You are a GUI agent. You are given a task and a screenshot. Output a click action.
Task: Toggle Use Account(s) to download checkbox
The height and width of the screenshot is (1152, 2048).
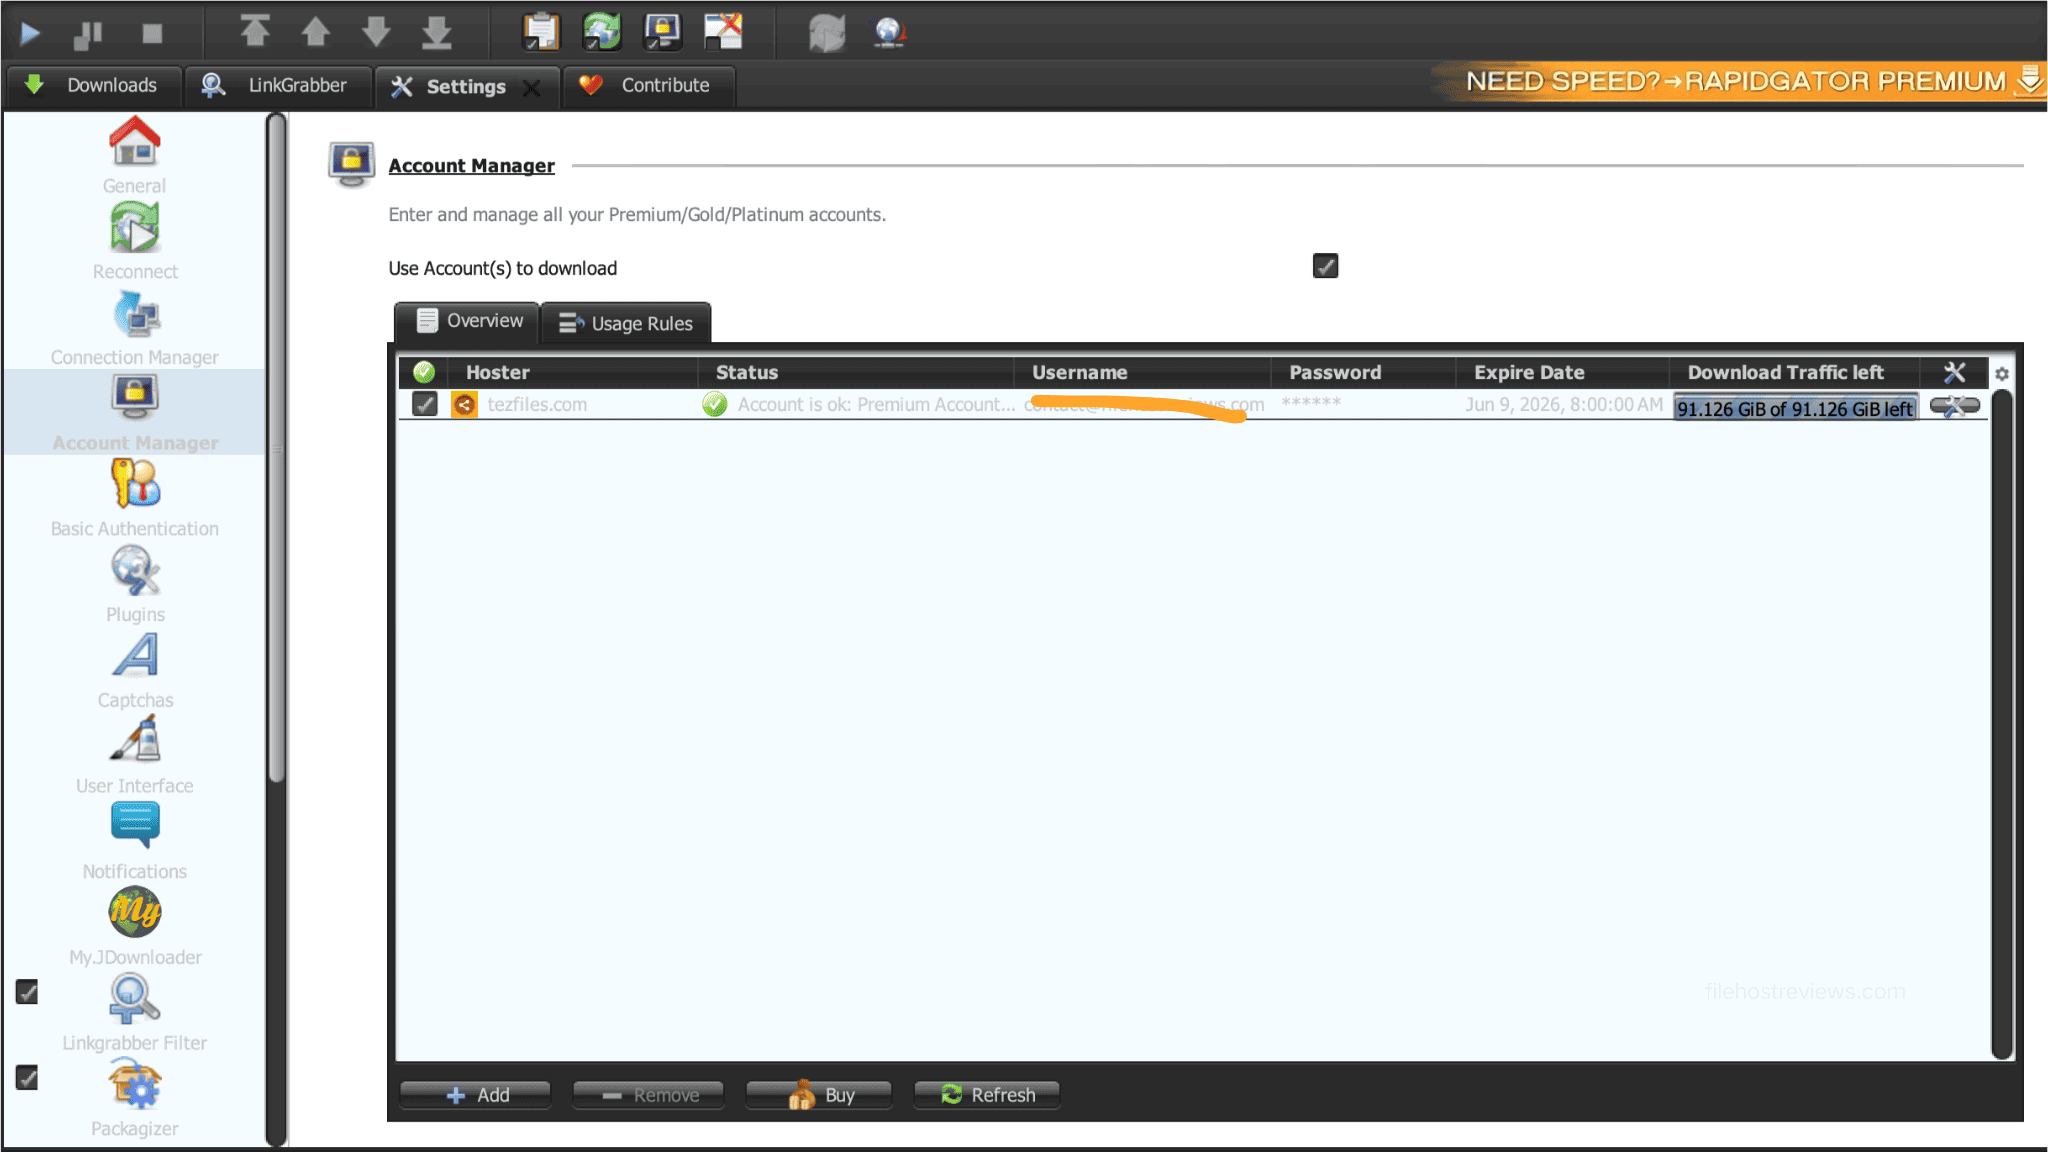tap(1325, 266)
